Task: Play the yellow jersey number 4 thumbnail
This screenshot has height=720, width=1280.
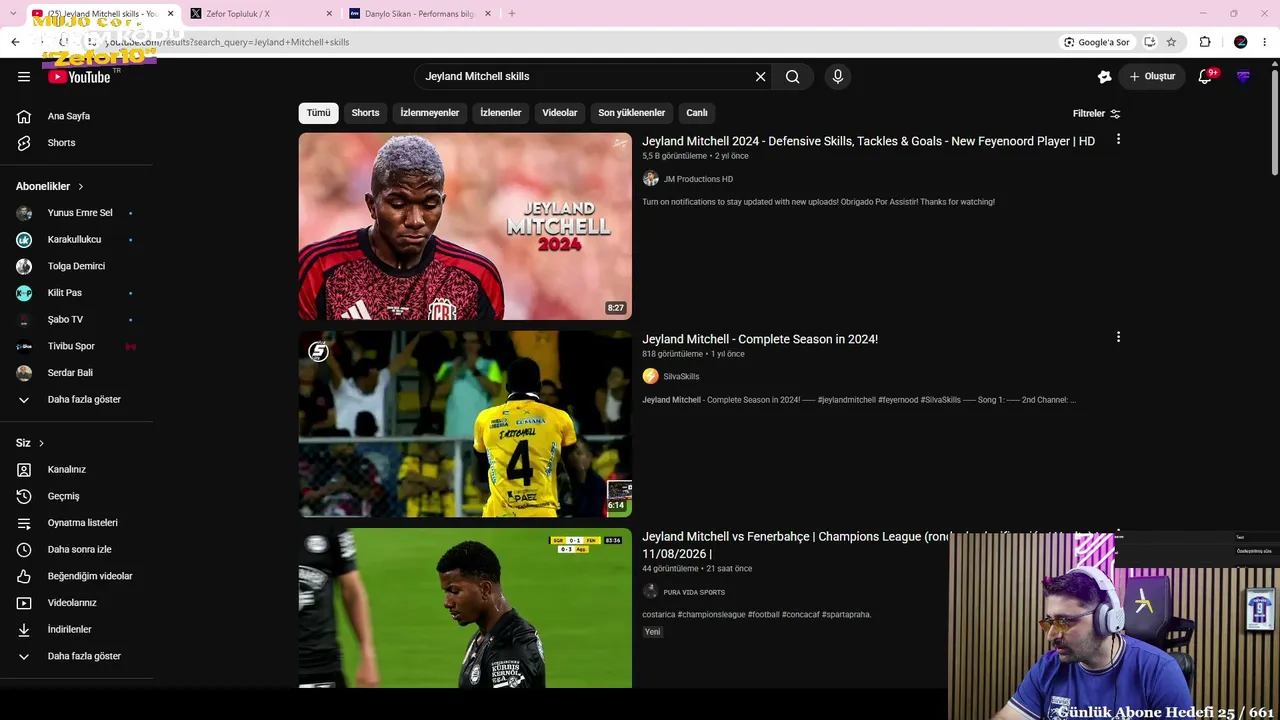Action: 465,424
